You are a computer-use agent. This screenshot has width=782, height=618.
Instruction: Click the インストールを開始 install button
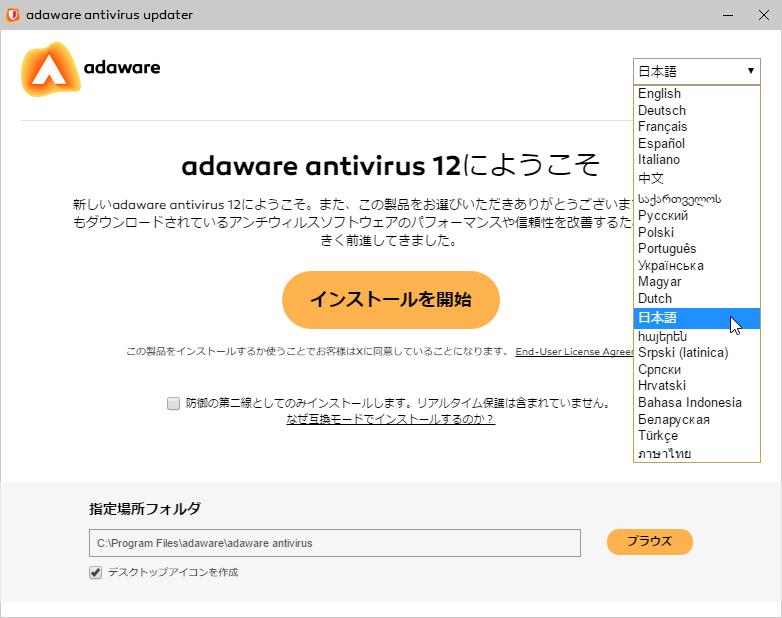(x=391, y=300)
